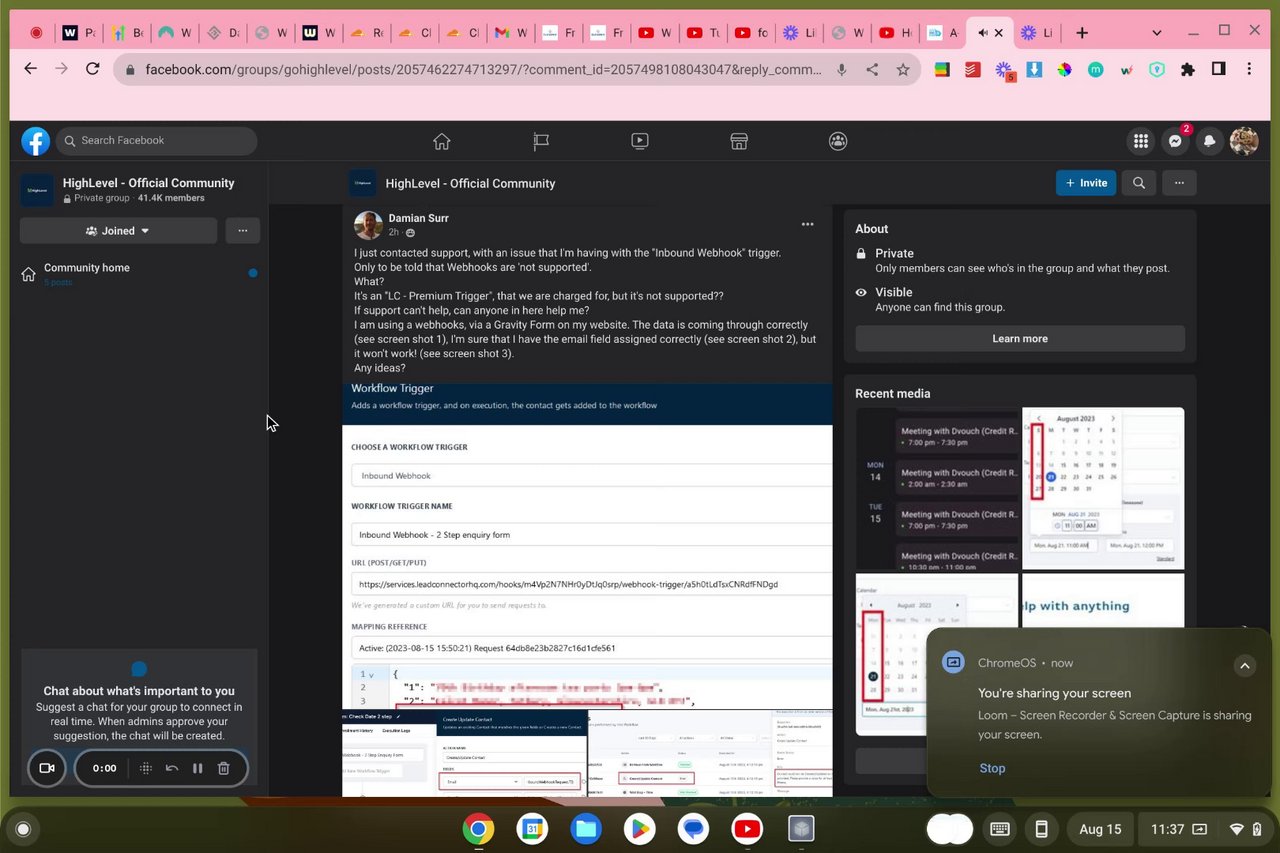Screen dimensions: 1280x853
Task: Click the microphone icon in address bar
Action: [x=841, y=70]
